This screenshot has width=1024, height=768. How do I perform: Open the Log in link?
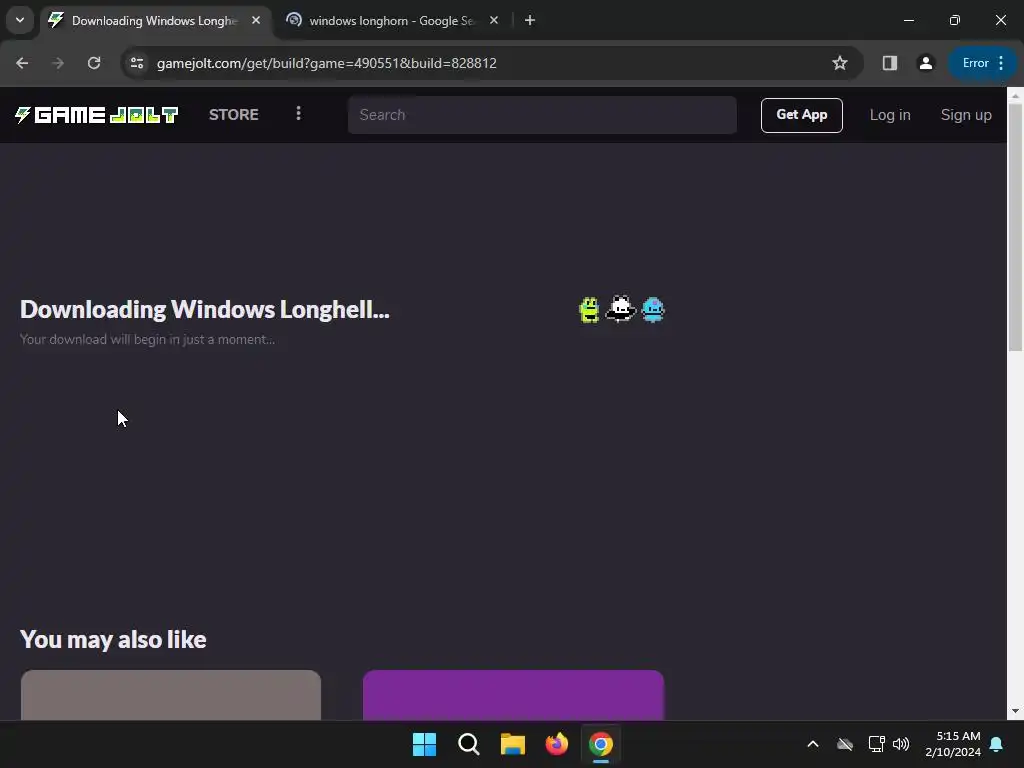coord(890,115)
